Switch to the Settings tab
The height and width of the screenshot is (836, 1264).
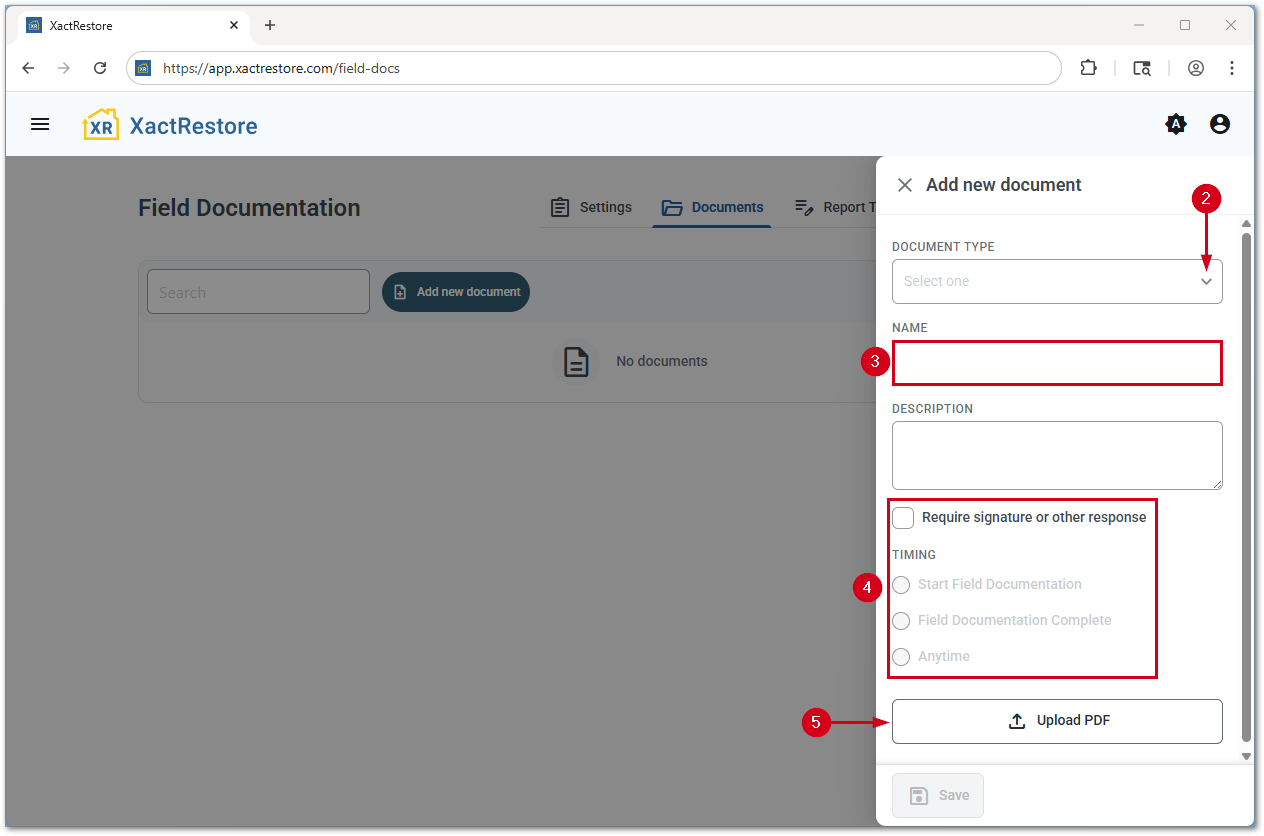click(592, 207)
